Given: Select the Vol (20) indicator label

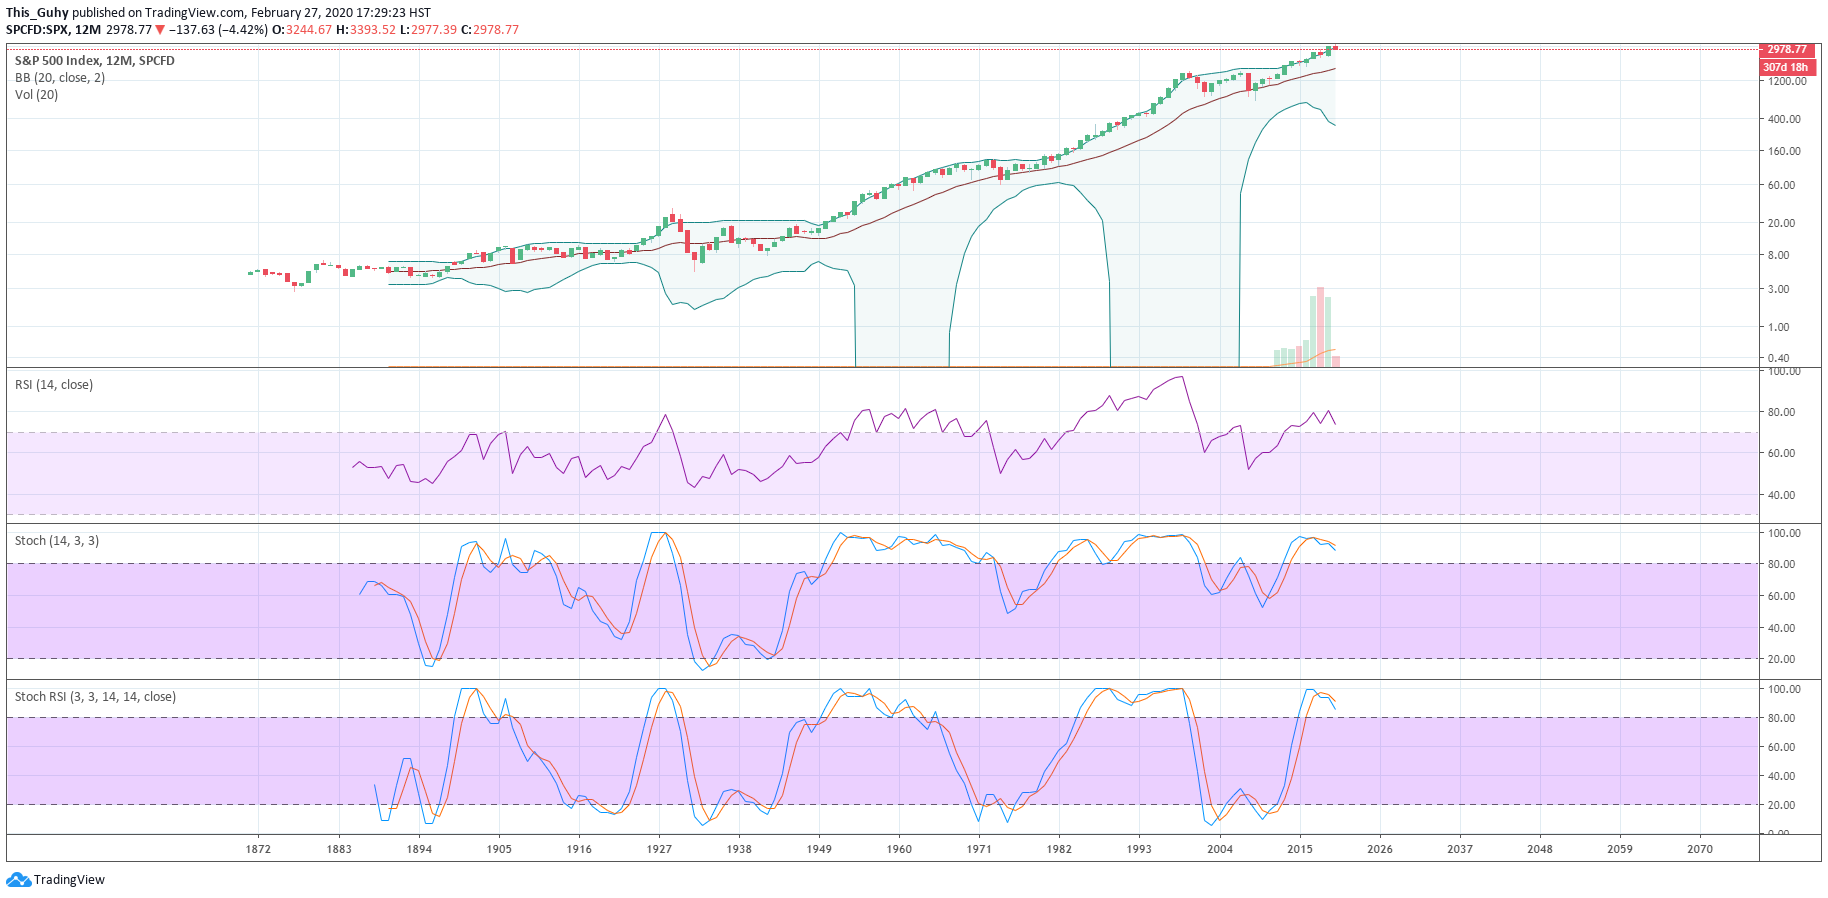Looking at the screenshot, I should tap(36, 95).
